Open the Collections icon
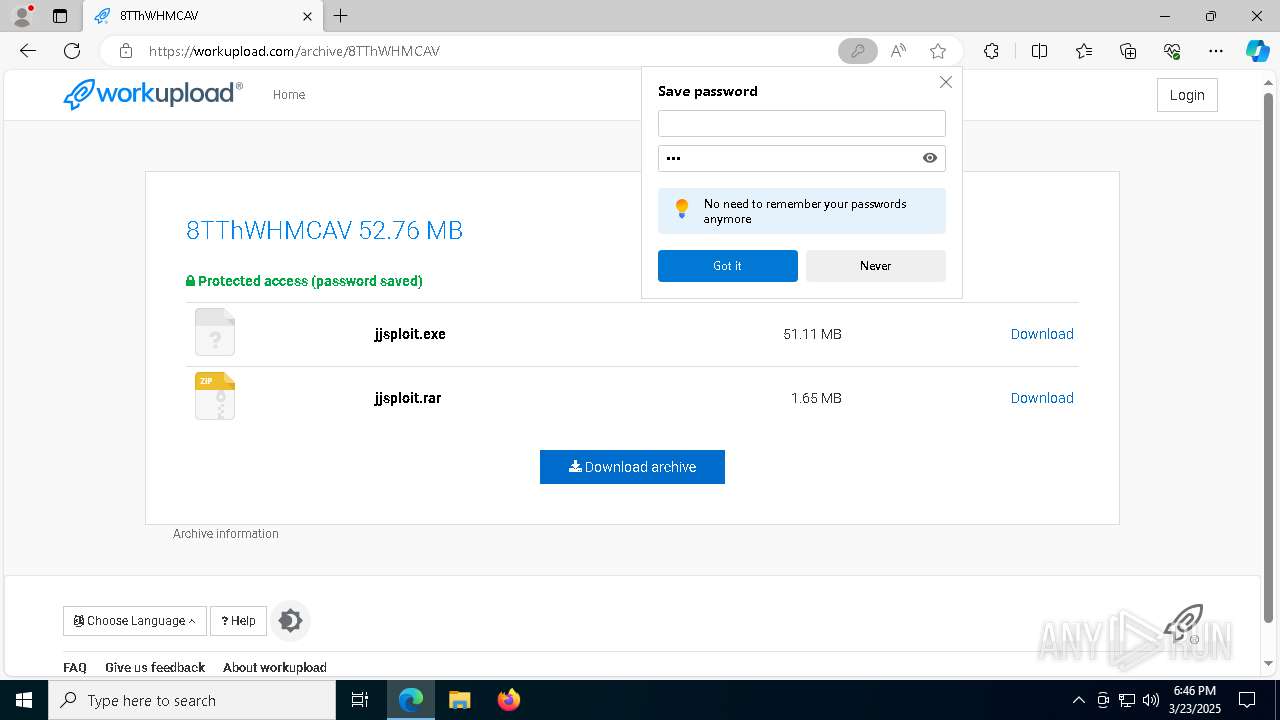The width and height of the screenshot is (1280, 720). point(1128,51)
